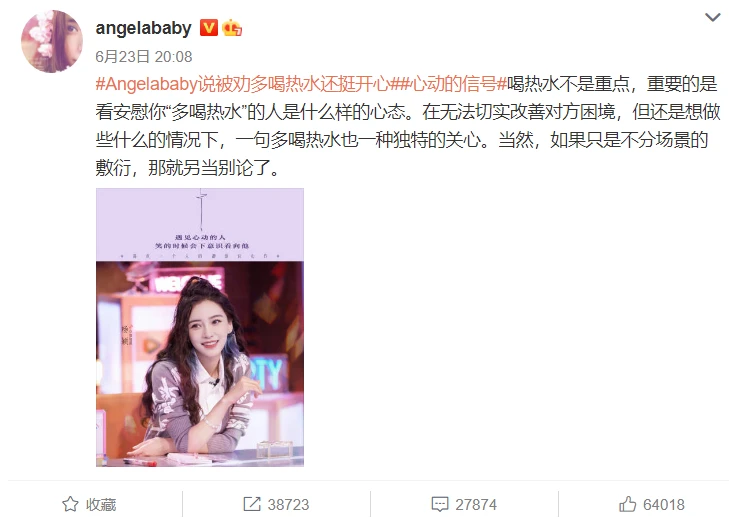Click the crown membership badge icon
This screenshot has height=517, width=749.
pyautogui.click(x=232, y=28)
